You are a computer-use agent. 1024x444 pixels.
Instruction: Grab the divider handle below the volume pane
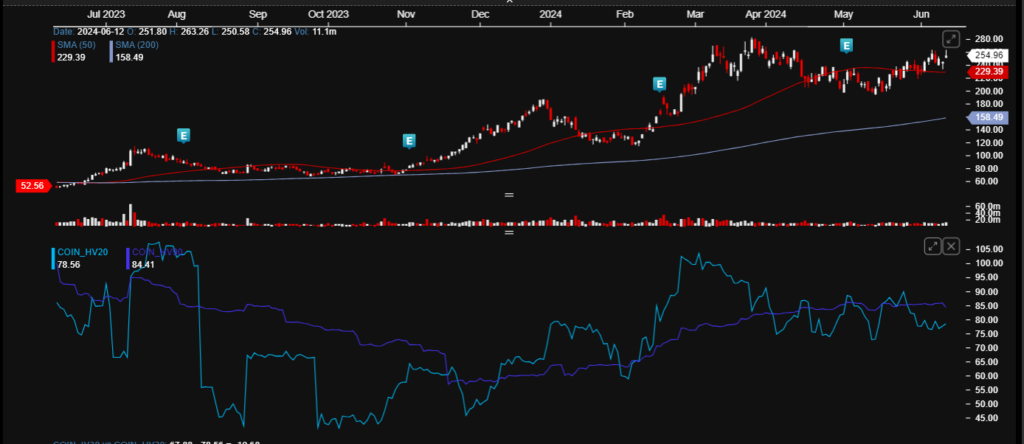click(x=509, y=232)
